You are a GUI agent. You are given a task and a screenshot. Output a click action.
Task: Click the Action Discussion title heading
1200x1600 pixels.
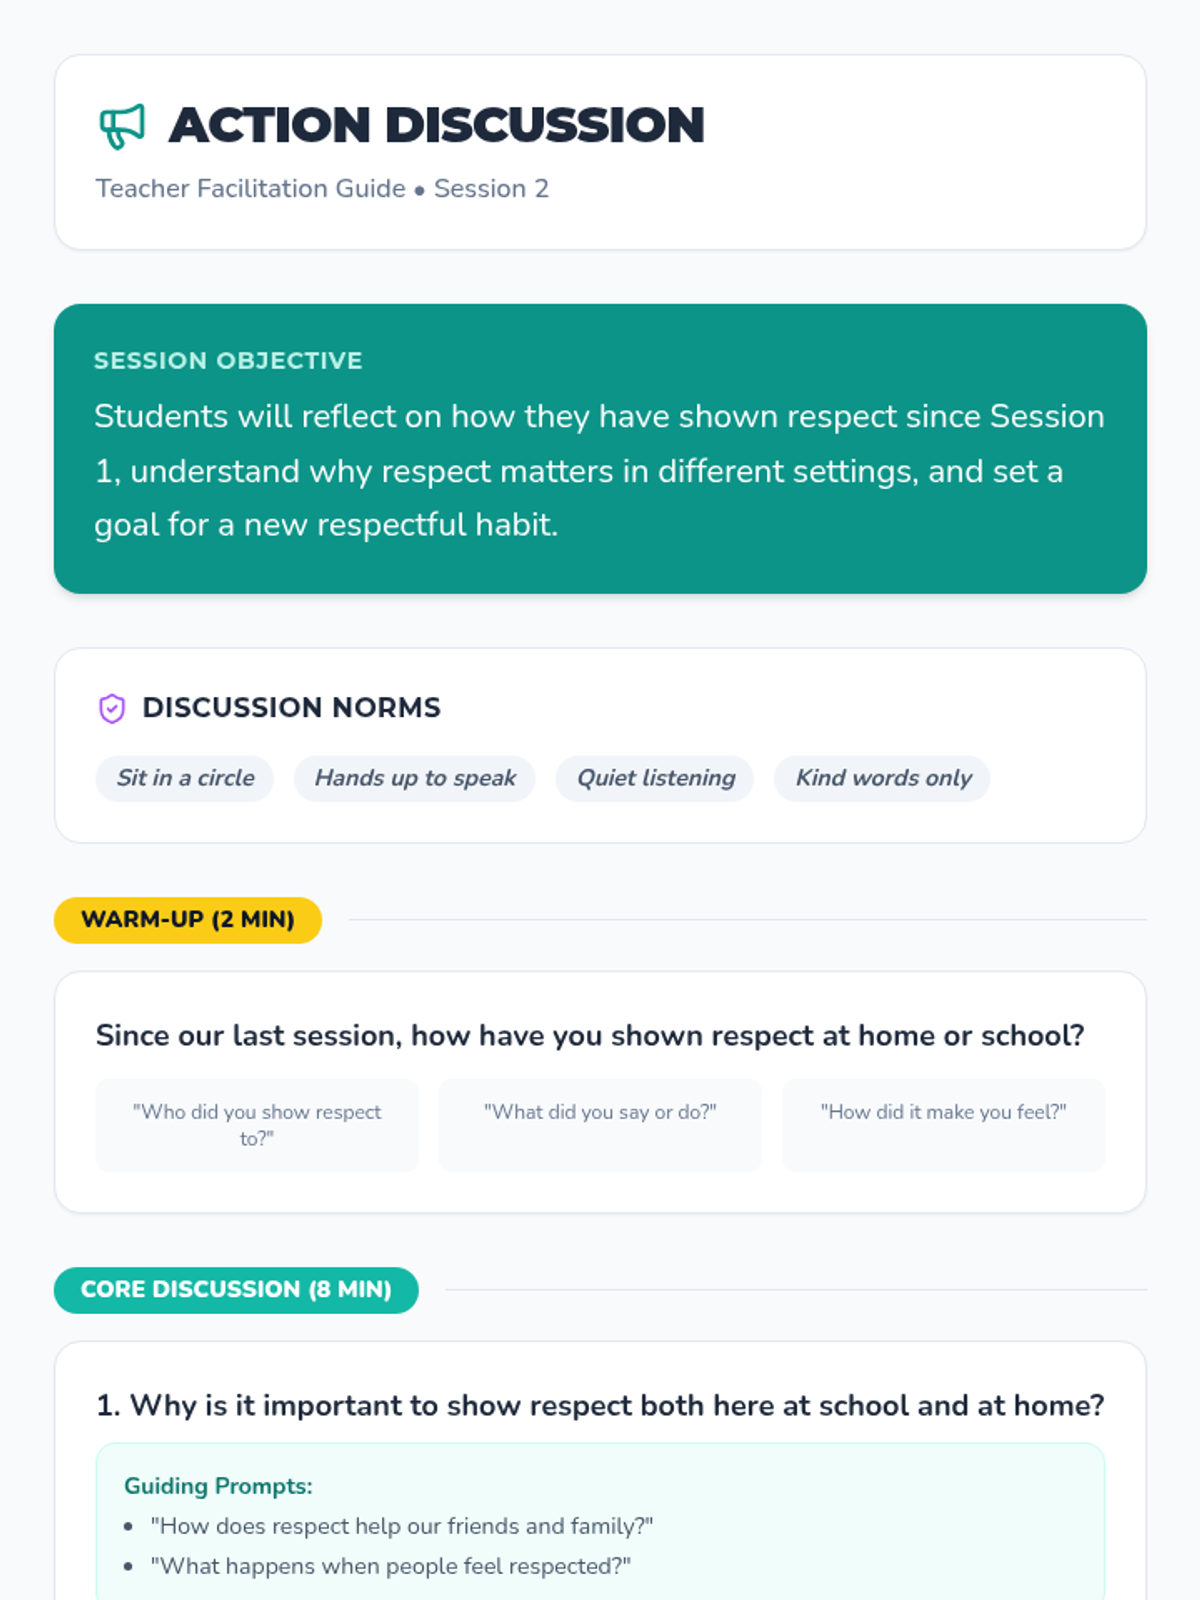point(437,126)
